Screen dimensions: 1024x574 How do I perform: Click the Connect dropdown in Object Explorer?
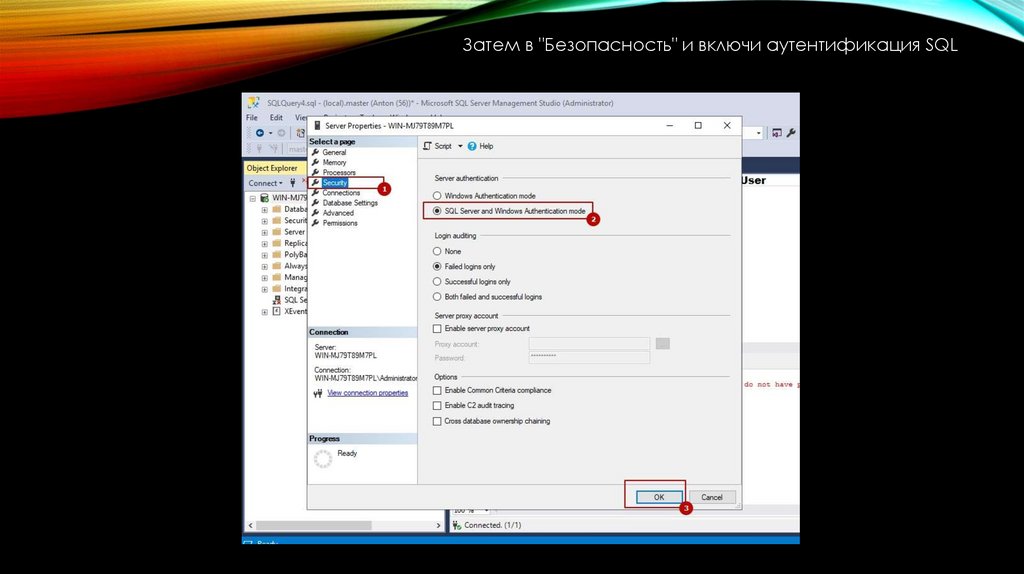click(265, 183)
